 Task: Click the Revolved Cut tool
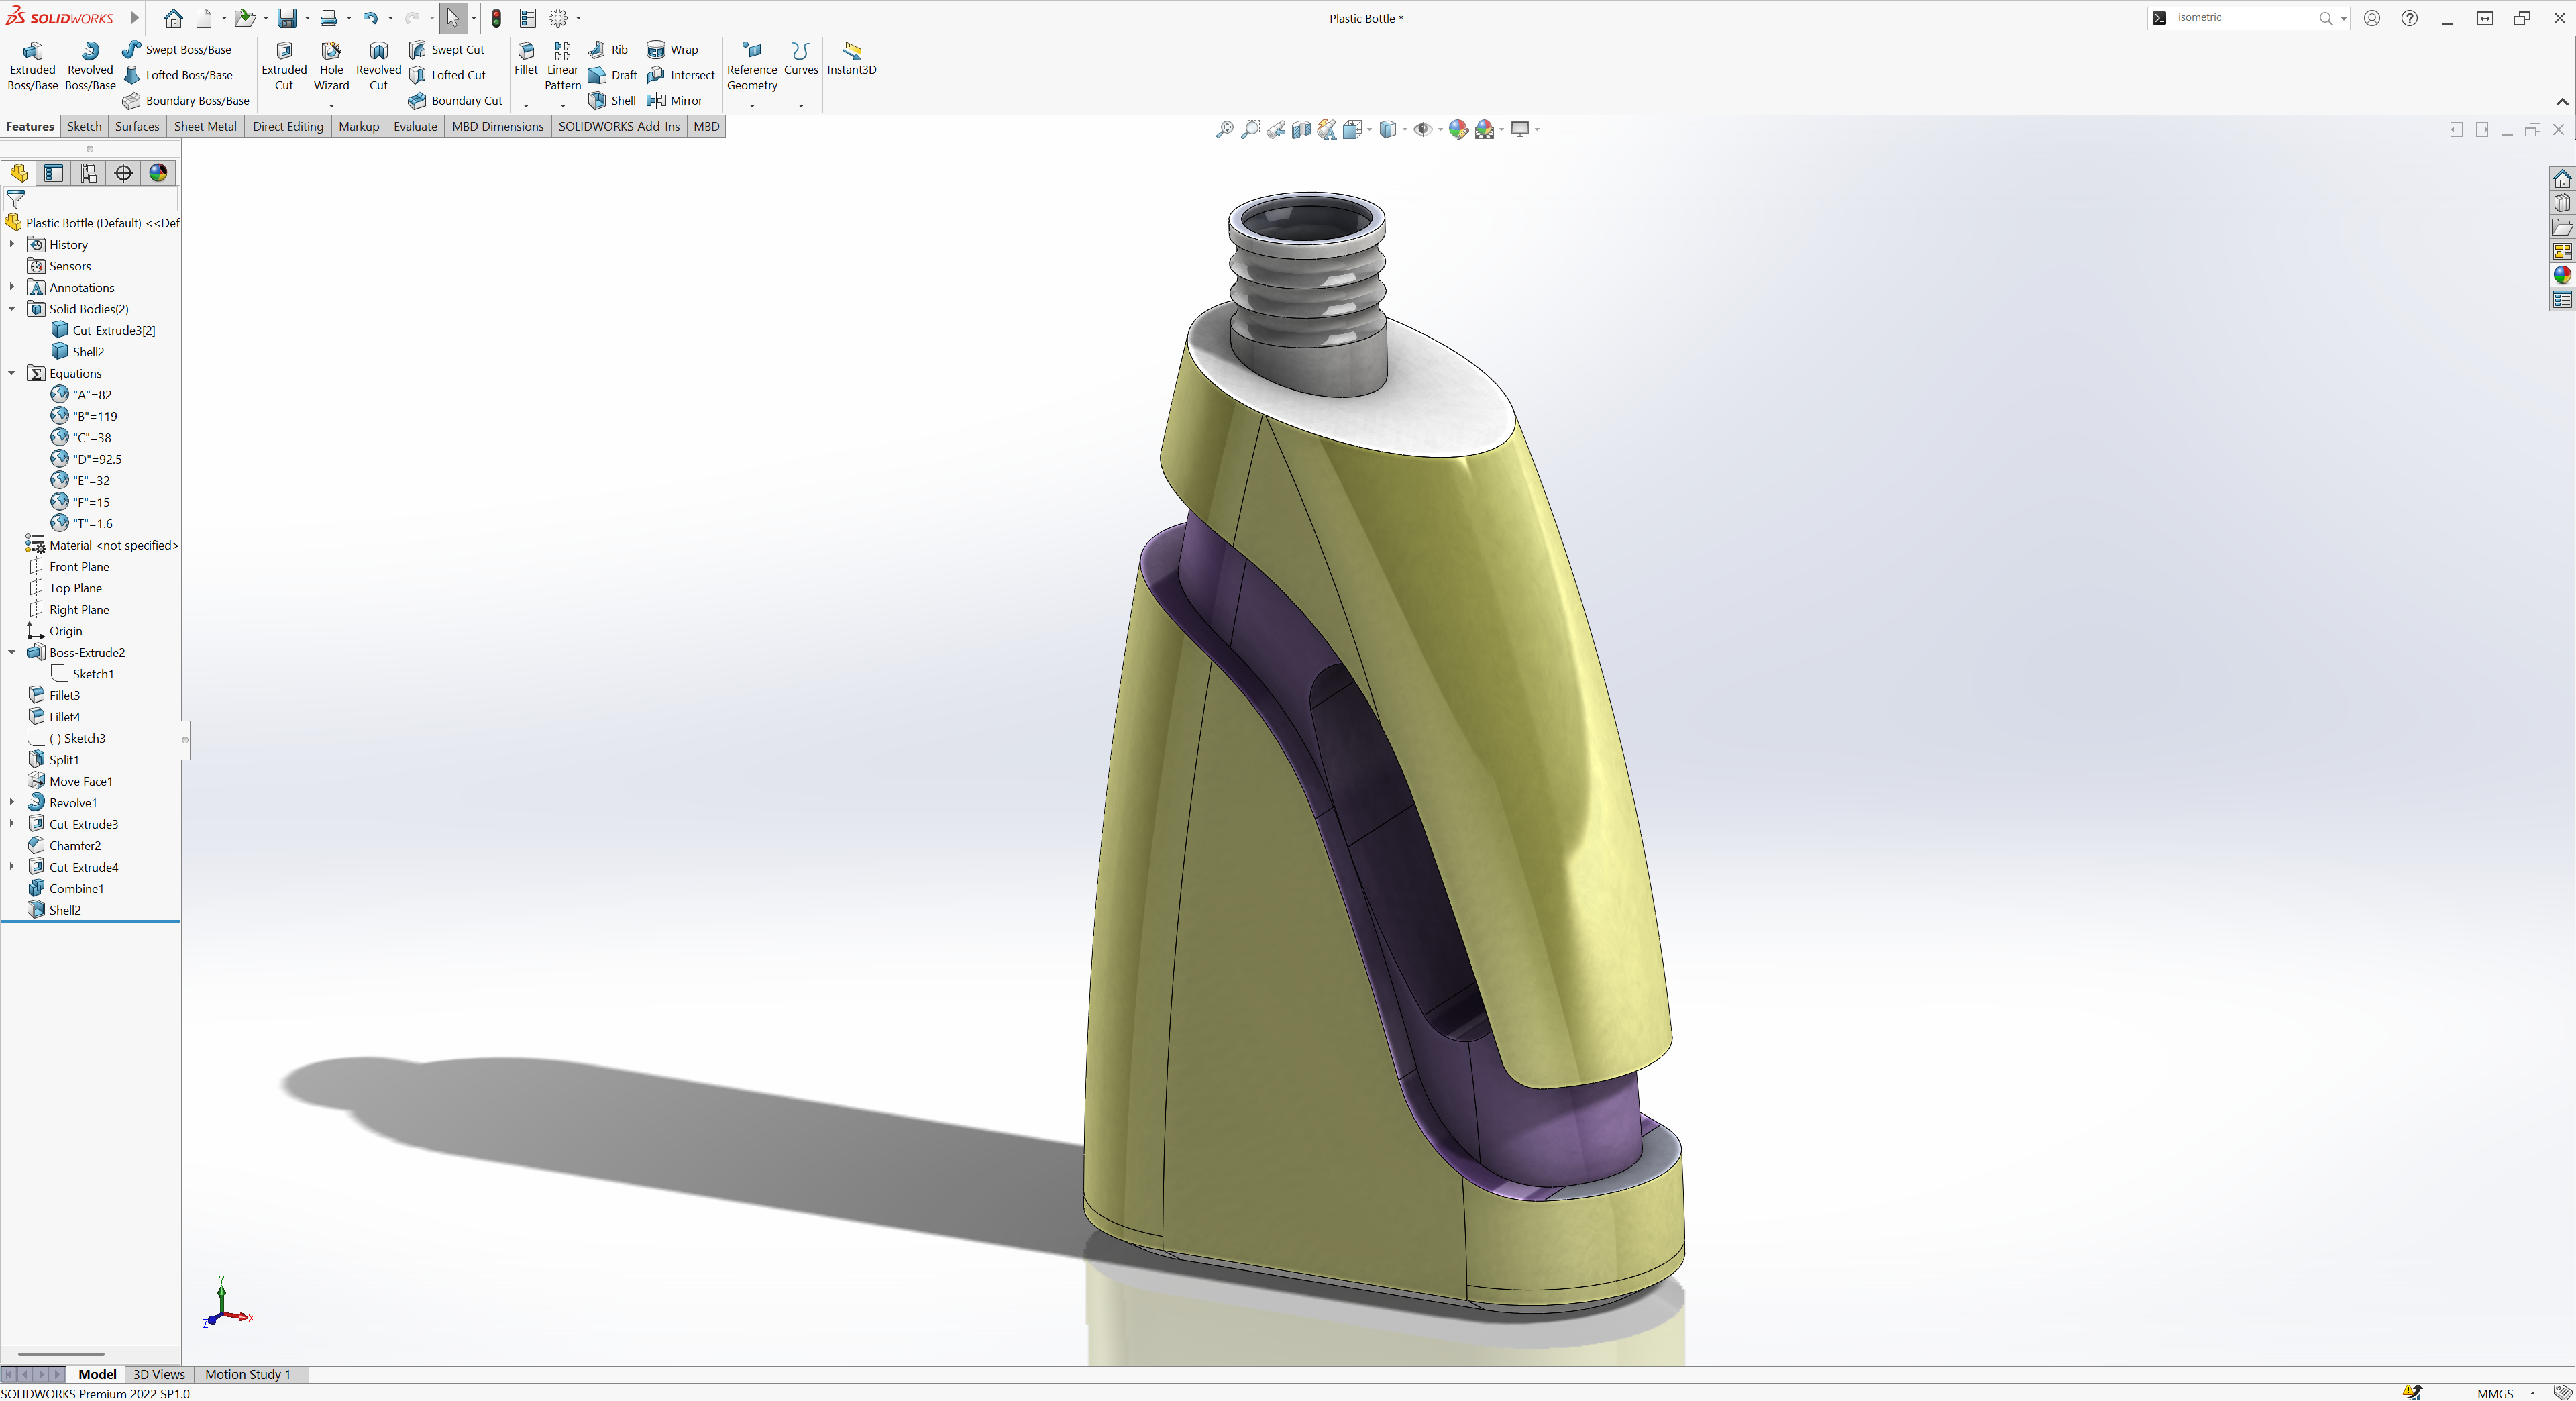[x=378, y=66]
